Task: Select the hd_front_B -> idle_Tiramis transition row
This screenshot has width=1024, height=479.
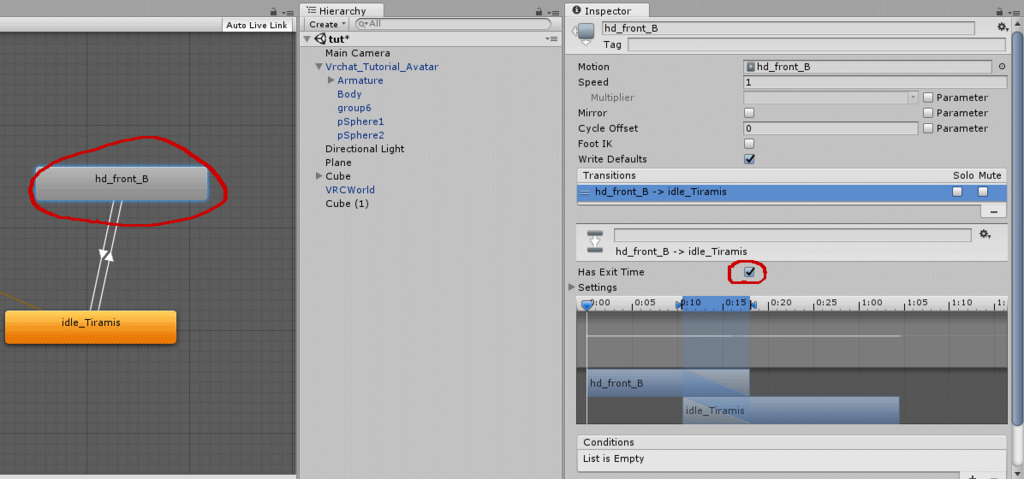Action: 792,192
